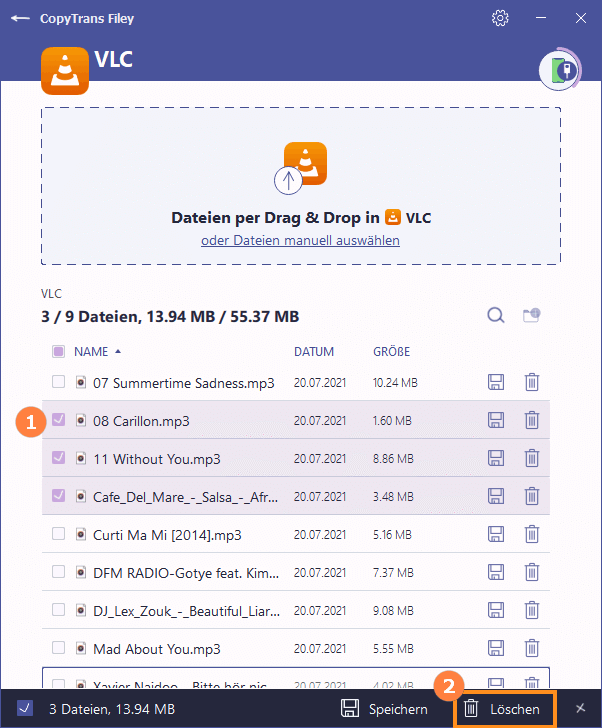Delete 07 Summertime Sadness.mp3 with trash icon
Screen dimensions: 602x728
tap(532, 382)
